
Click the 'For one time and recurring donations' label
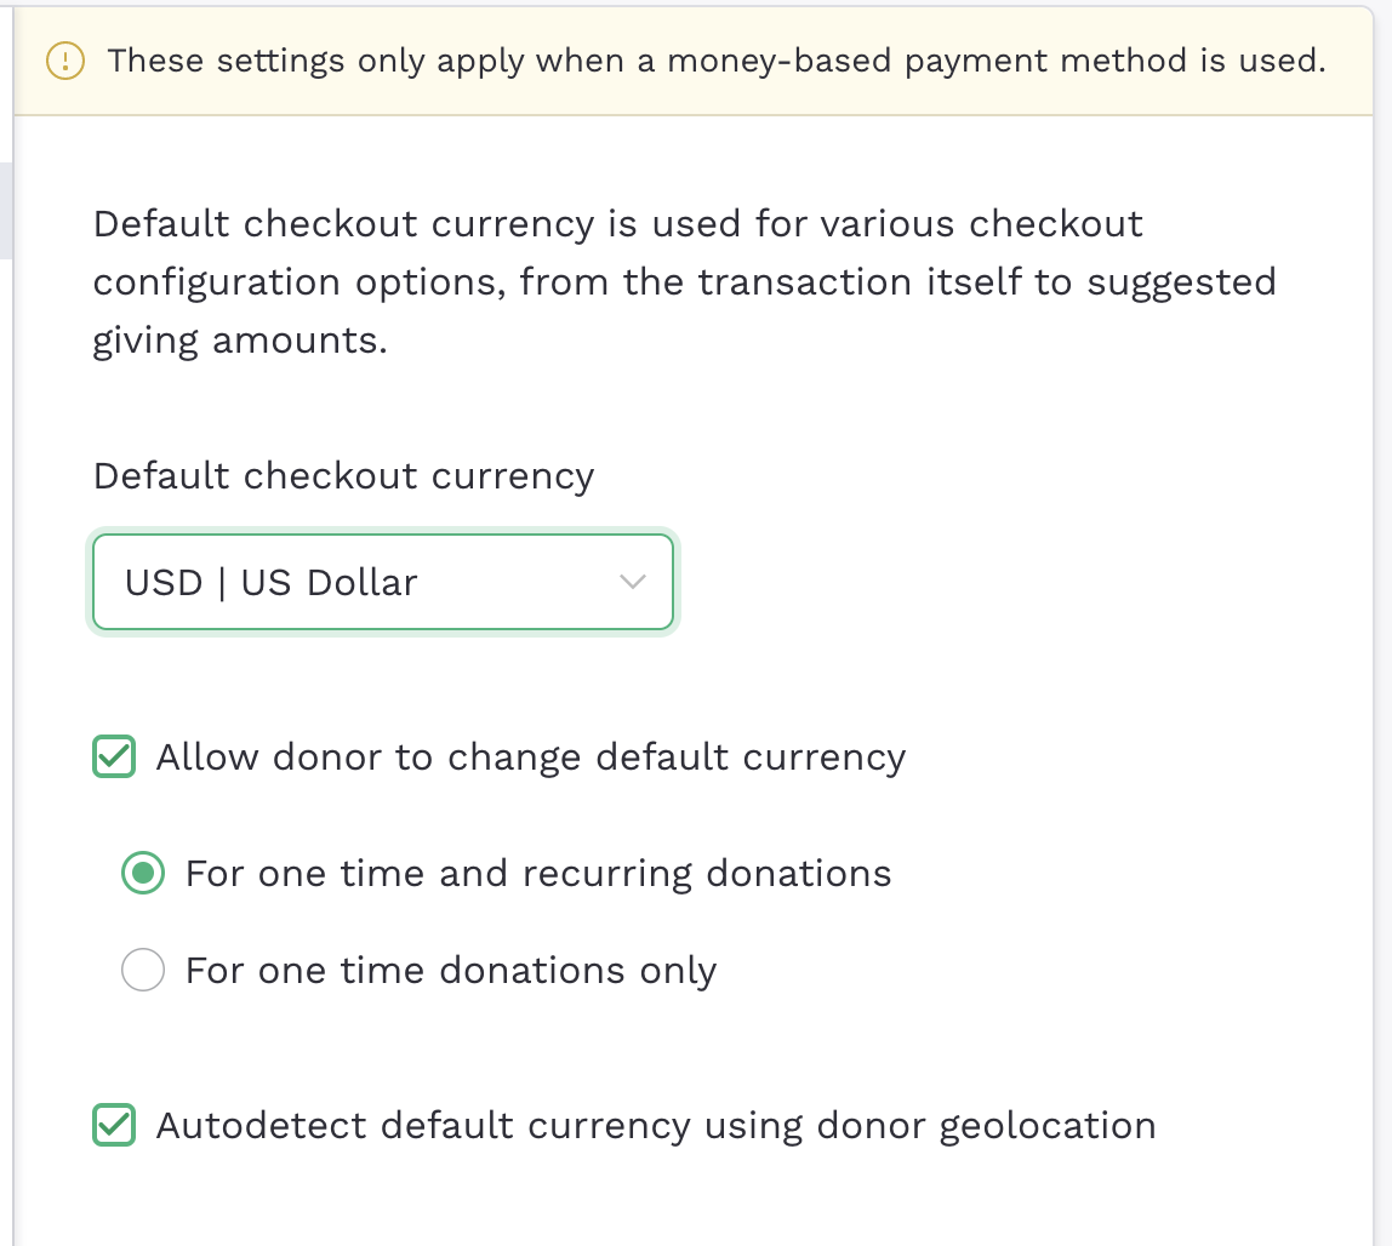click(538, 874)
